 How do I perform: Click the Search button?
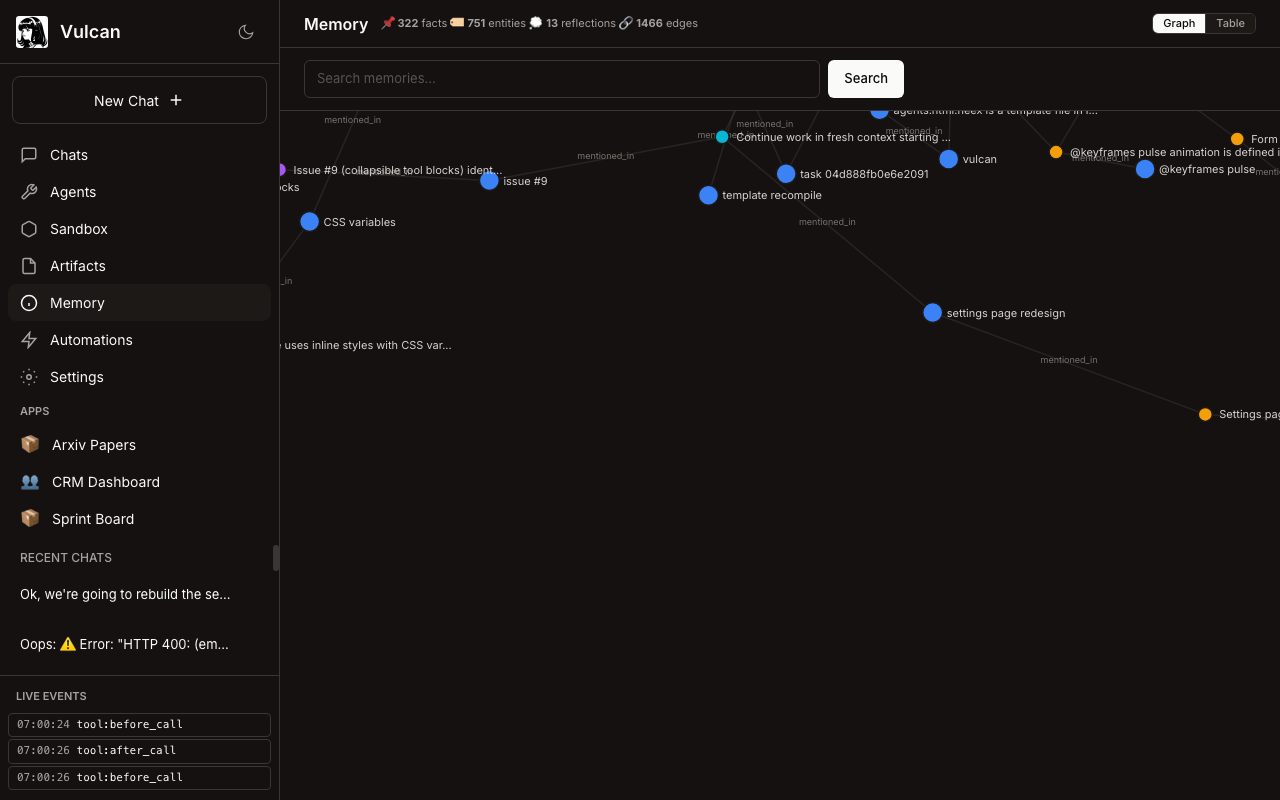[x=865, y=79]
